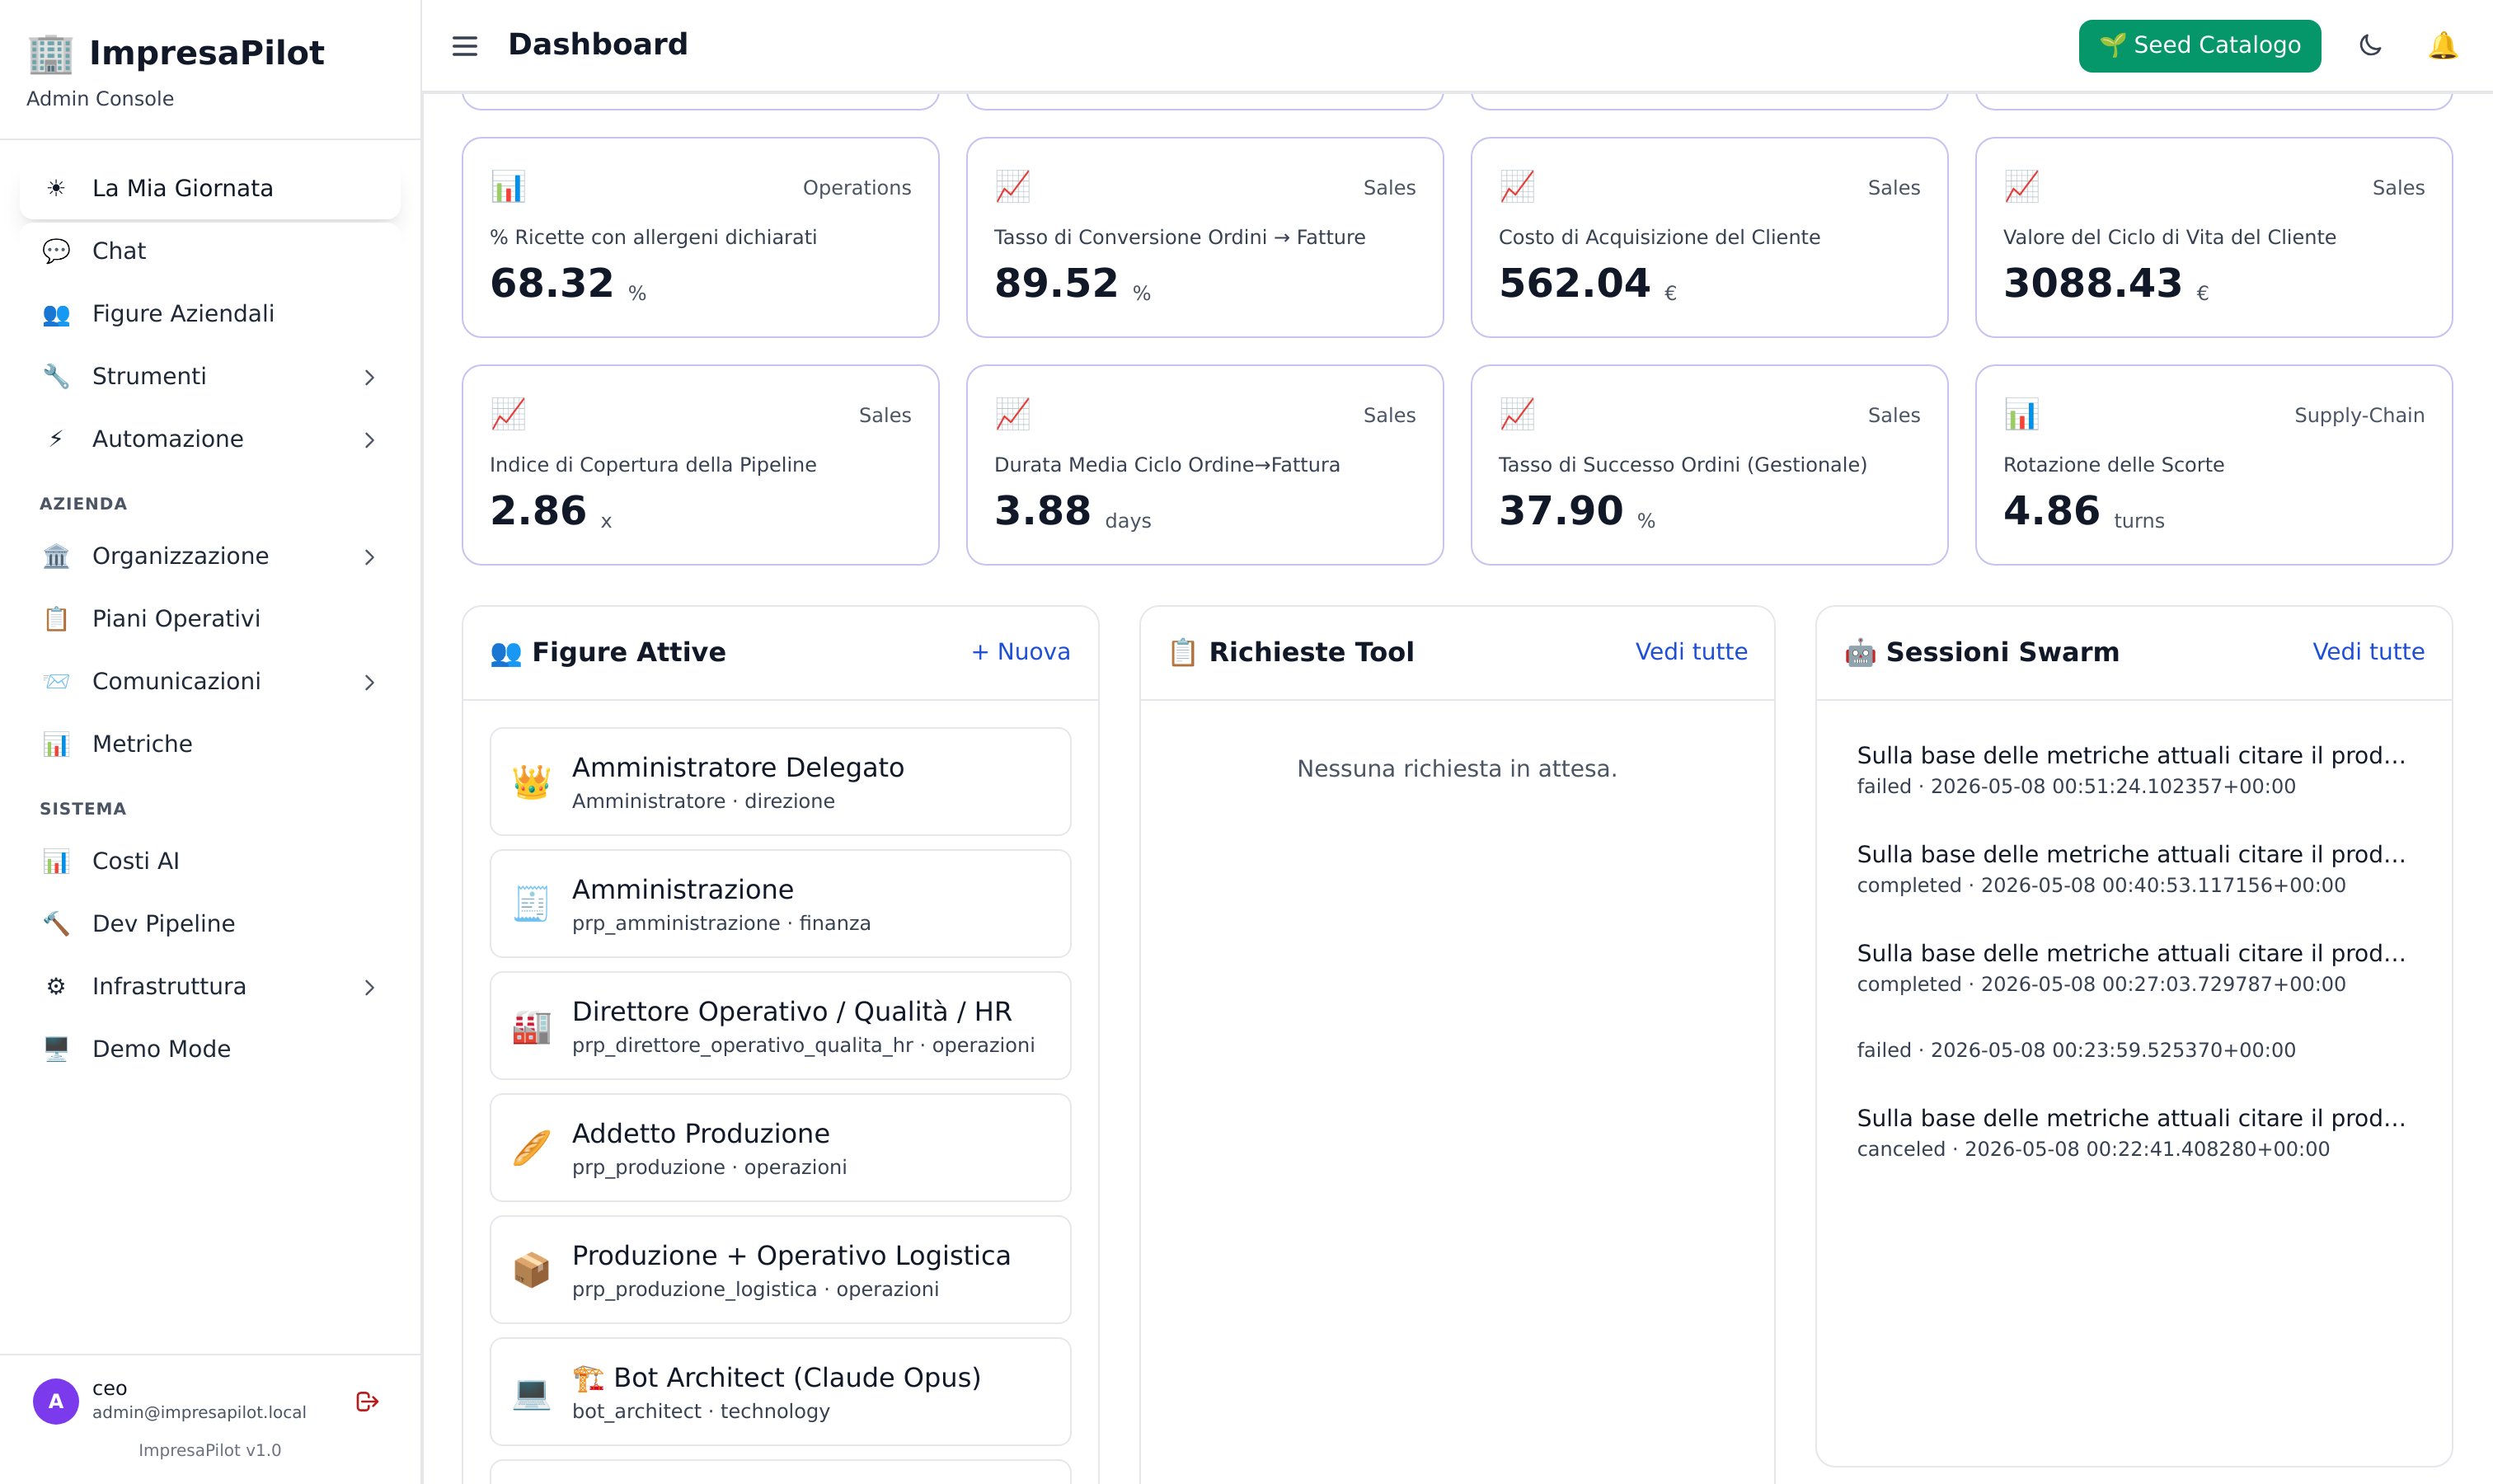
Task: Open Piani Operativi in sidebar
Action: click(x=210, y=619)
